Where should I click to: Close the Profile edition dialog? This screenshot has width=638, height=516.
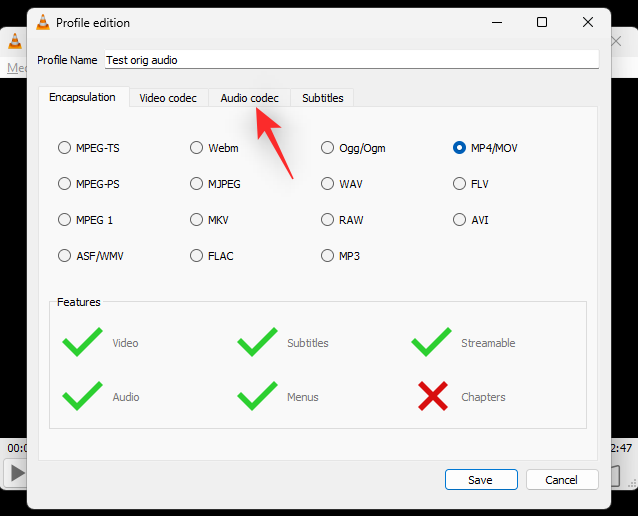pyautogui.click(x=588, y=22)
